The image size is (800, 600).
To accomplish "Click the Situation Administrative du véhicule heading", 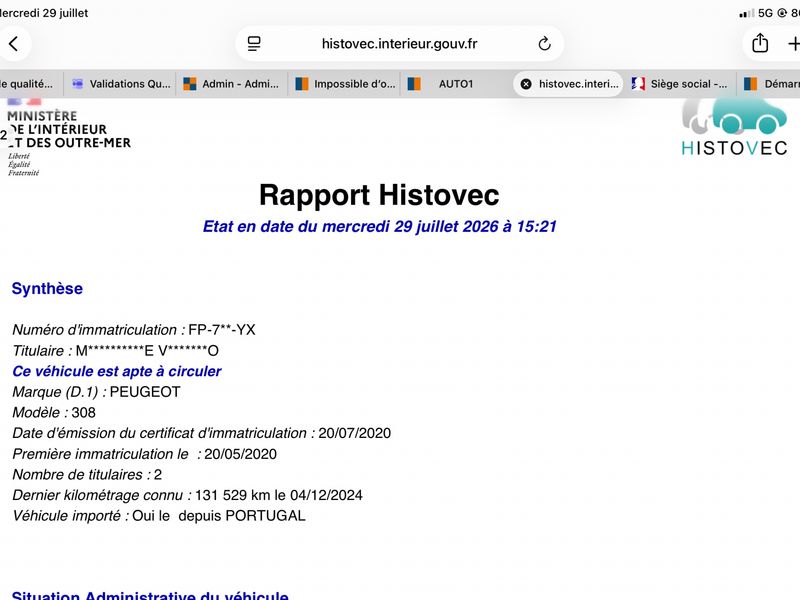I will 150,595.
